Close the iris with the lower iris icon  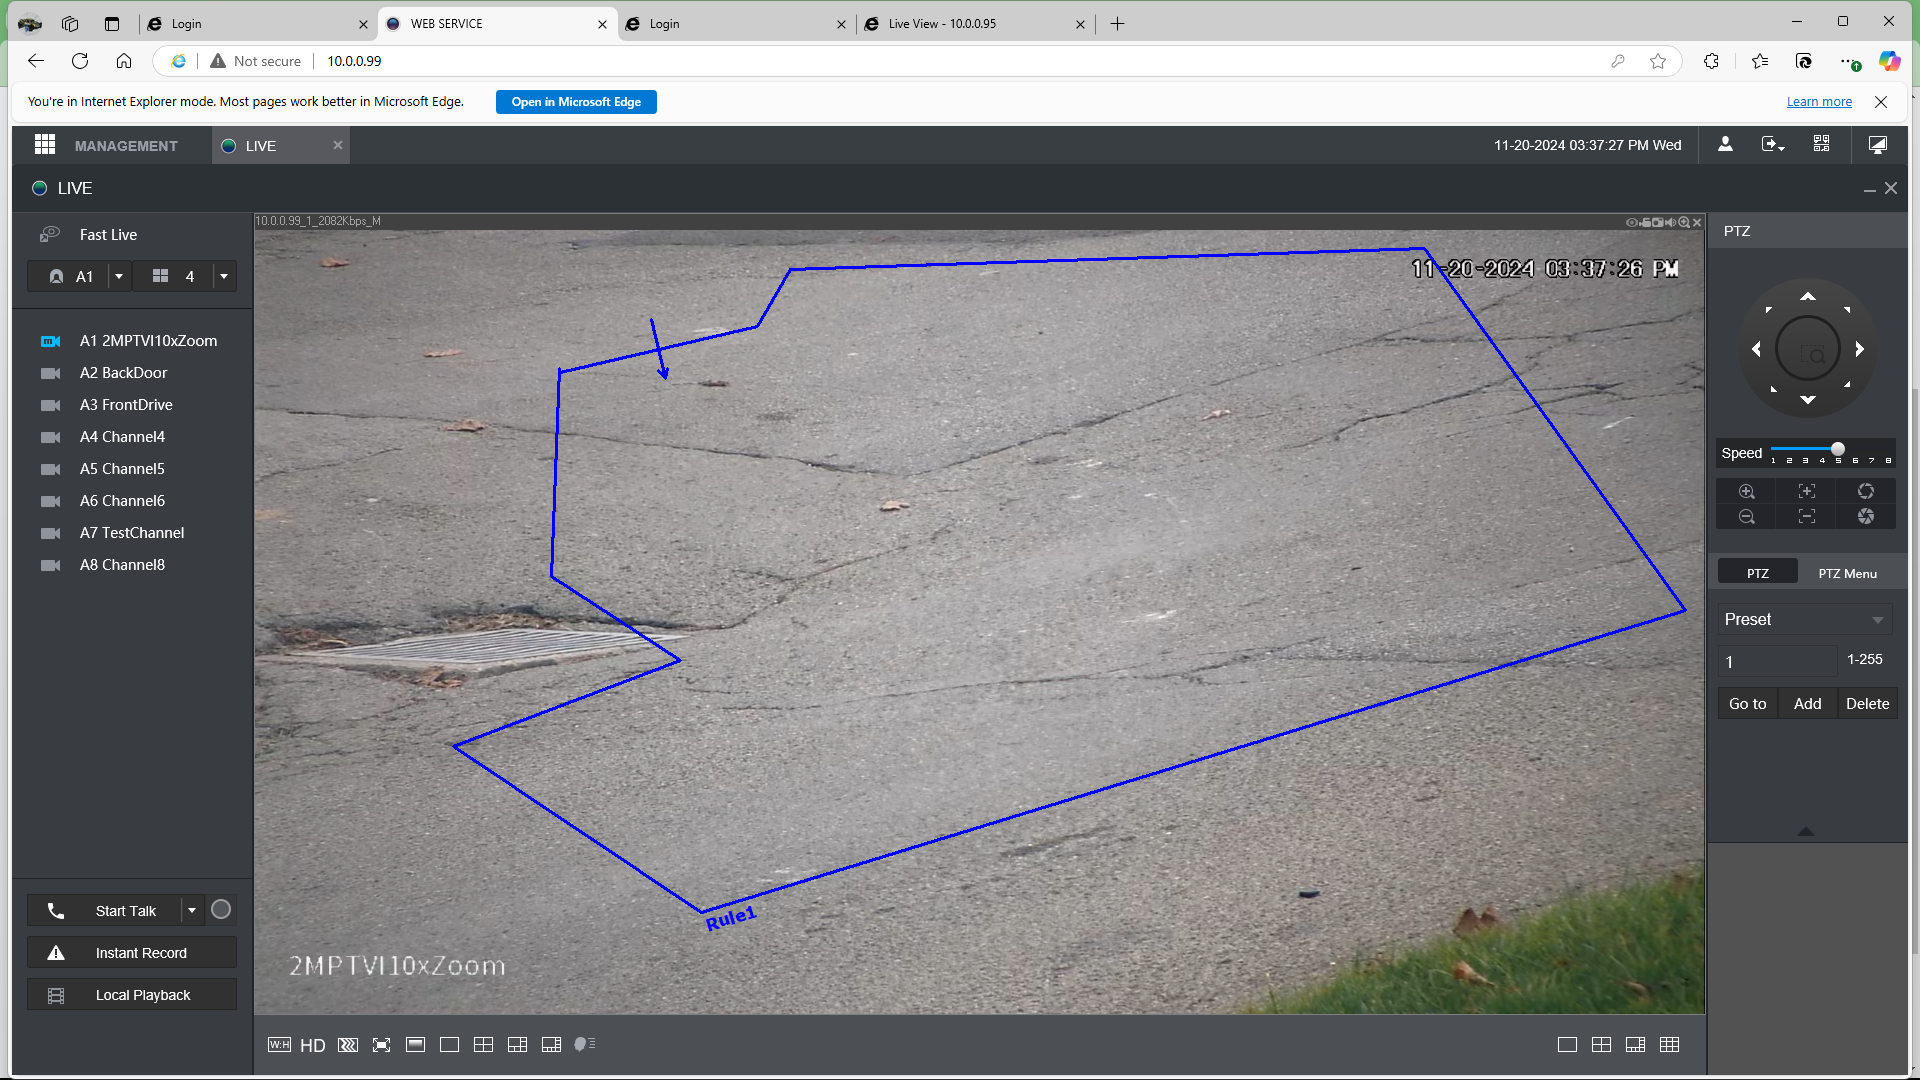click(x=1865, y=516)
